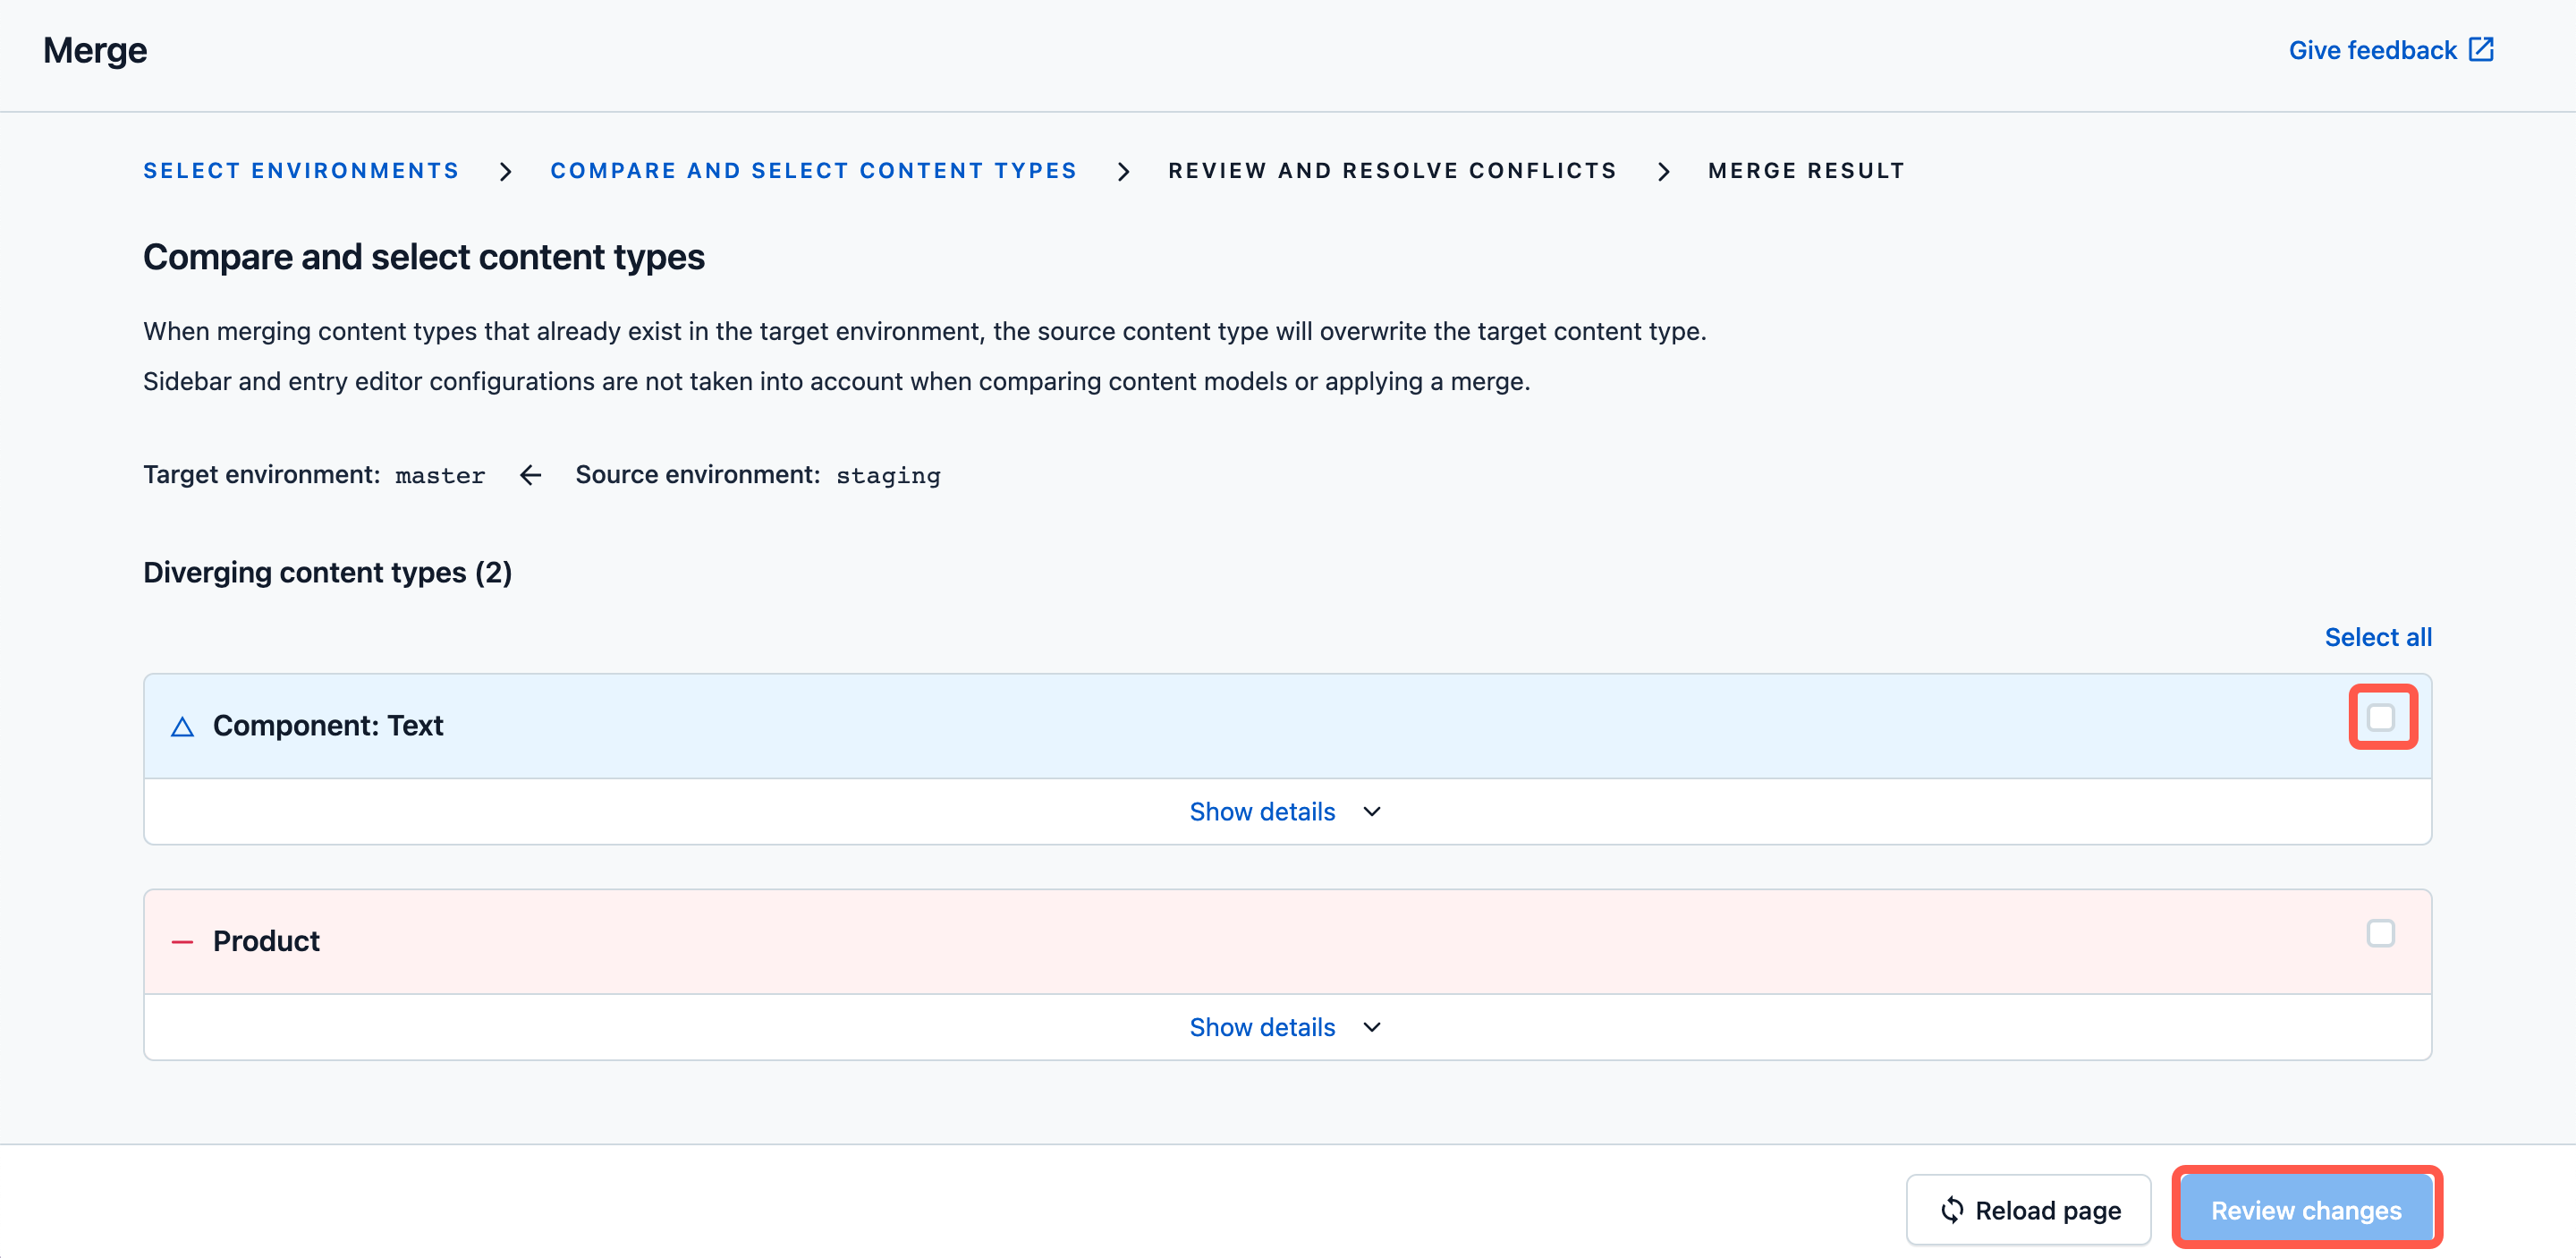Expand details for Product
The width and height of the screenshot is (2576, 1258).
[1262, 1026]
